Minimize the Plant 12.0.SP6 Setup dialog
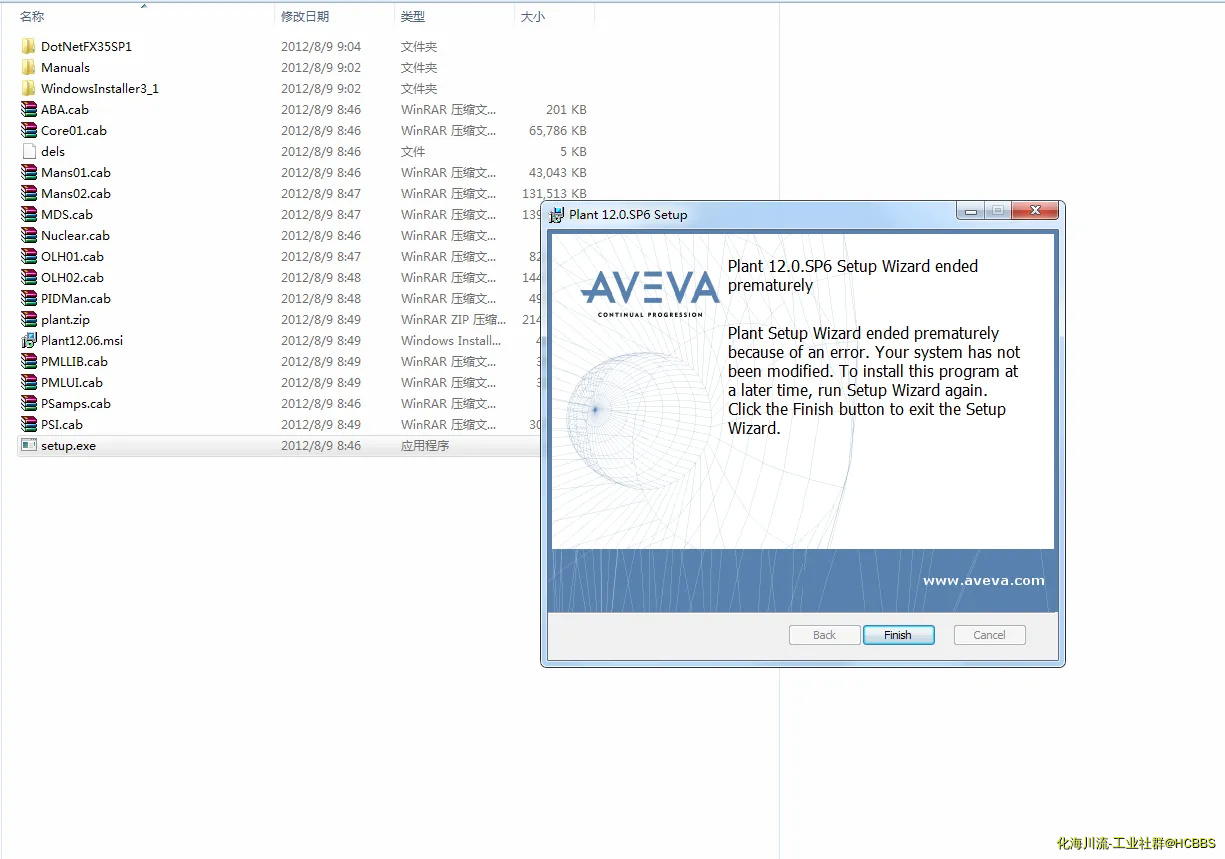The height and width of the screenshot is (859, 1225). [x=970, y=211]
